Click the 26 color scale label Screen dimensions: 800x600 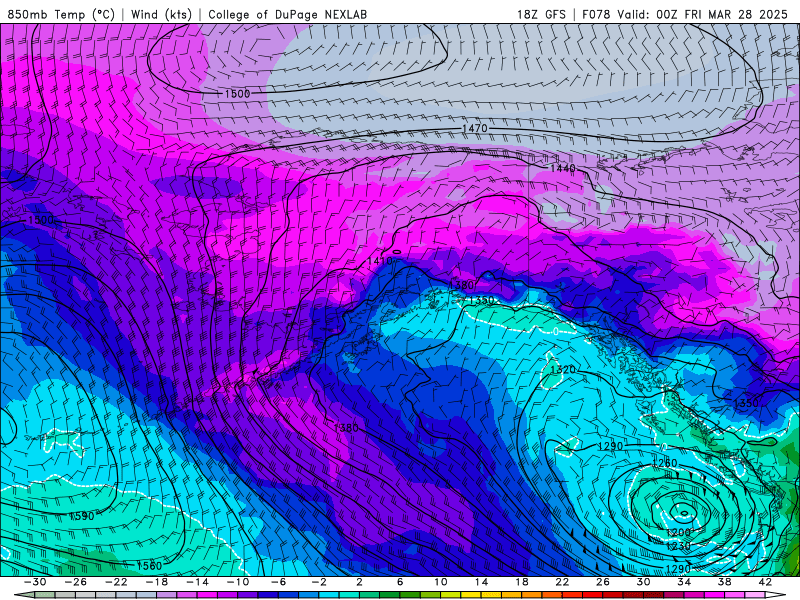click(x=603, y=582)
